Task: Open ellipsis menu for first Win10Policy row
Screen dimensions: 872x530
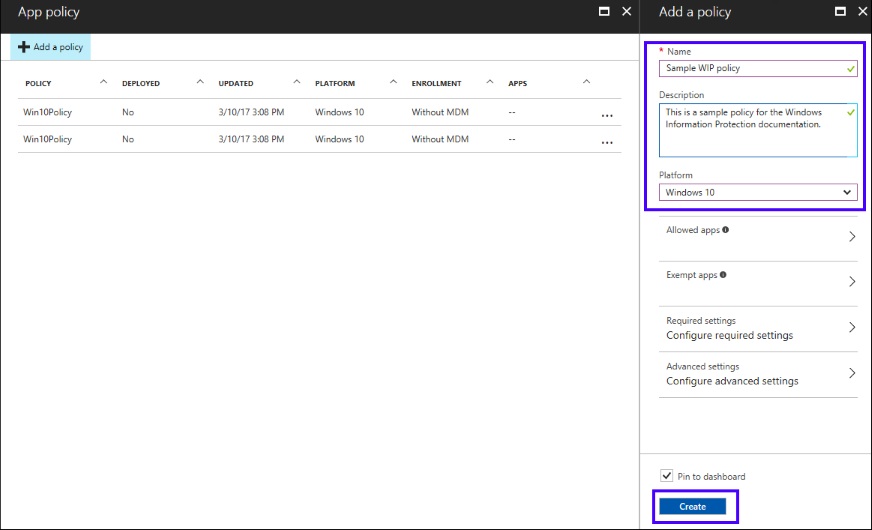Action: coord(606,116)
